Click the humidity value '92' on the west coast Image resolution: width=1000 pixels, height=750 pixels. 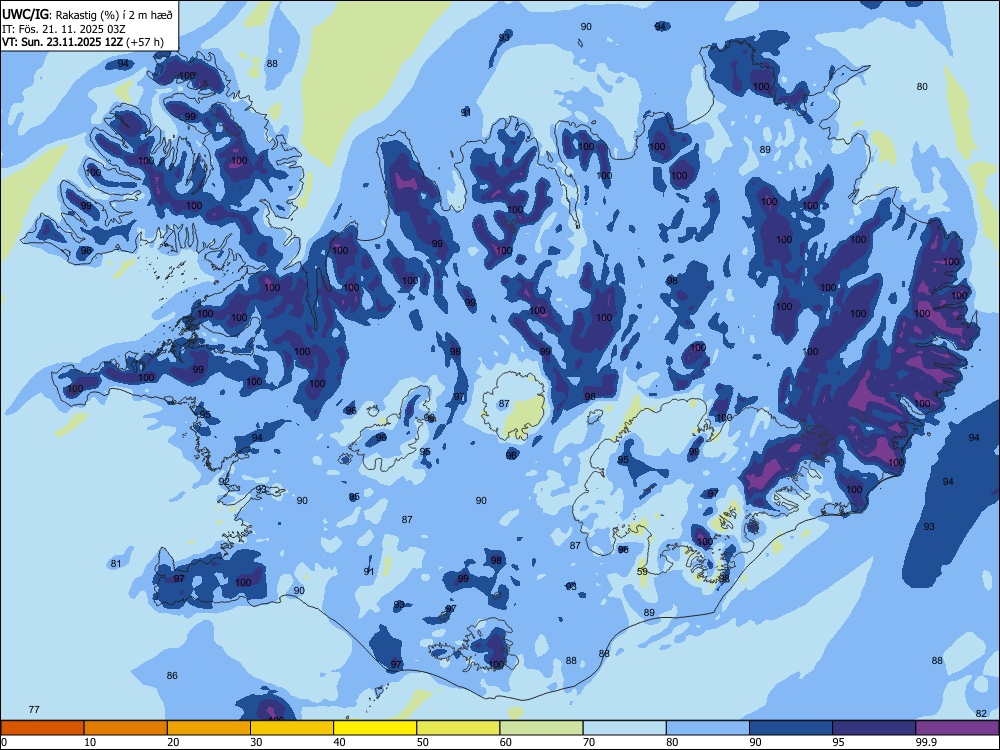point(224,482)
